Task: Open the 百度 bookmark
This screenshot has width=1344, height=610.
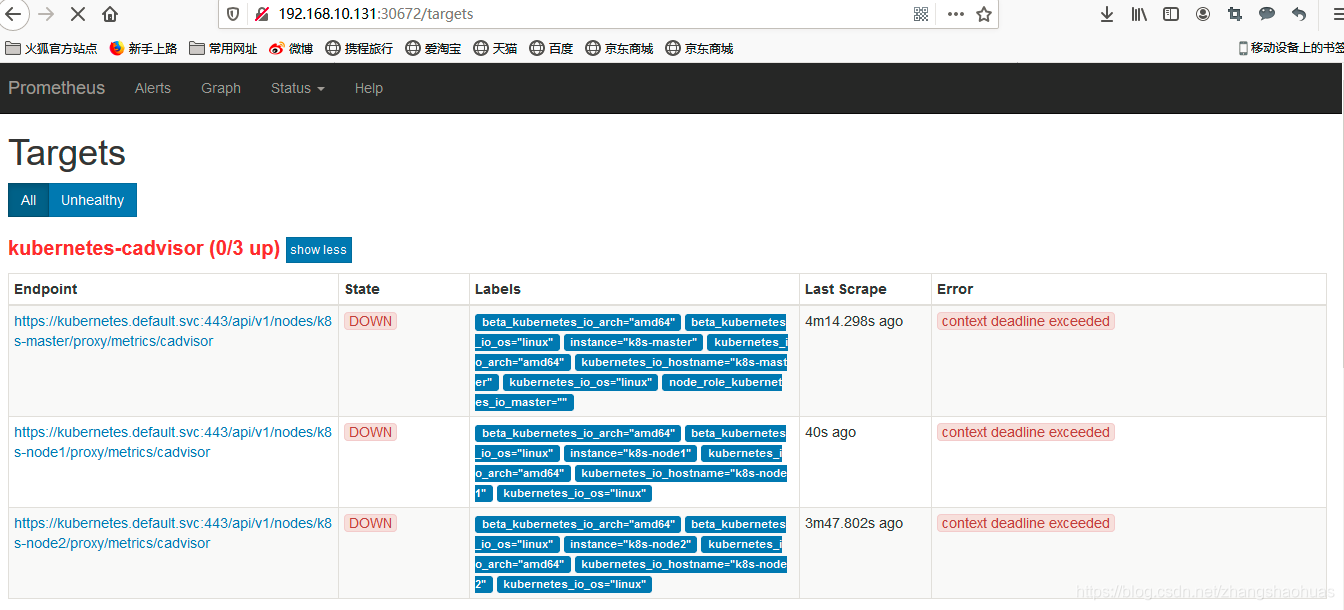Action: (551, 48)
